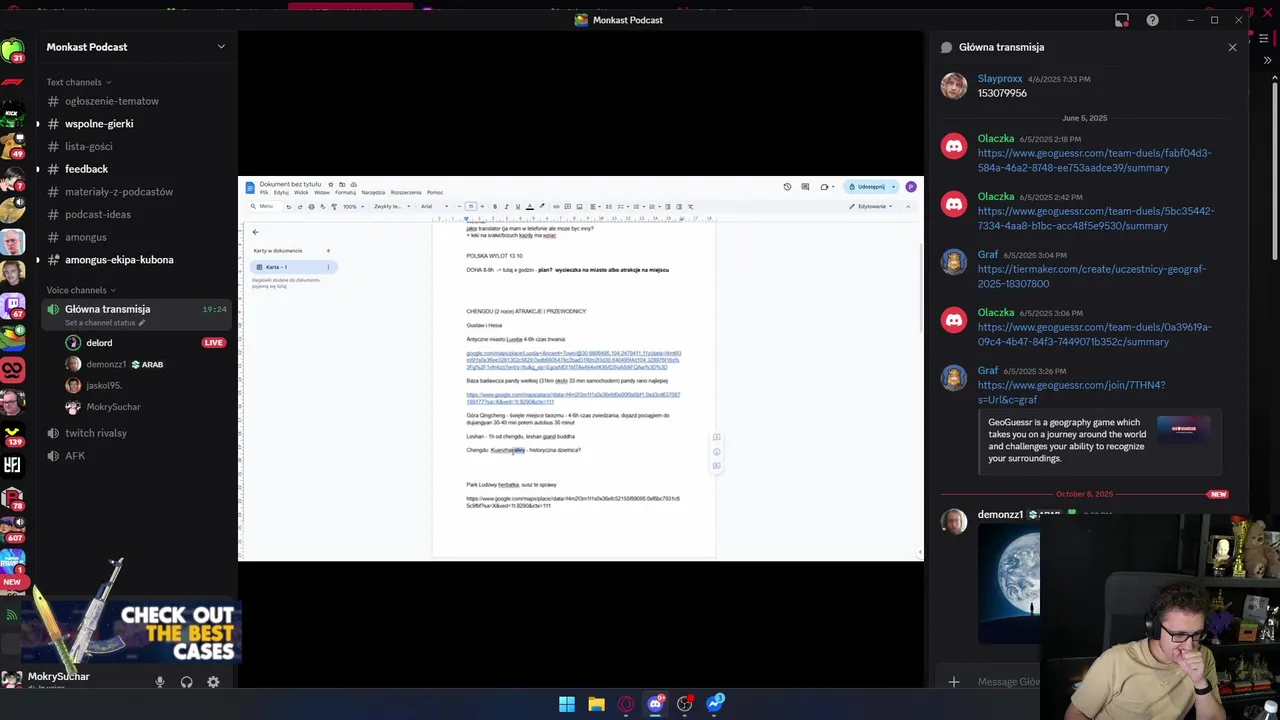The height and width of the screenshot is (720, 1280).
Task: Open Discord help question mark icon
Action: pos(1152,20)
